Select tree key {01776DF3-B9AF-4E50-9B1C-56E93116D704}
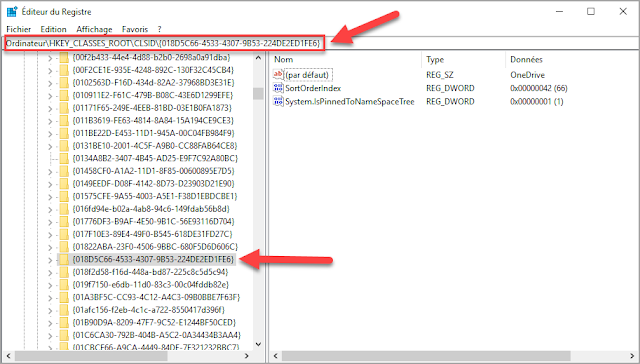 [x=153, y=222]
